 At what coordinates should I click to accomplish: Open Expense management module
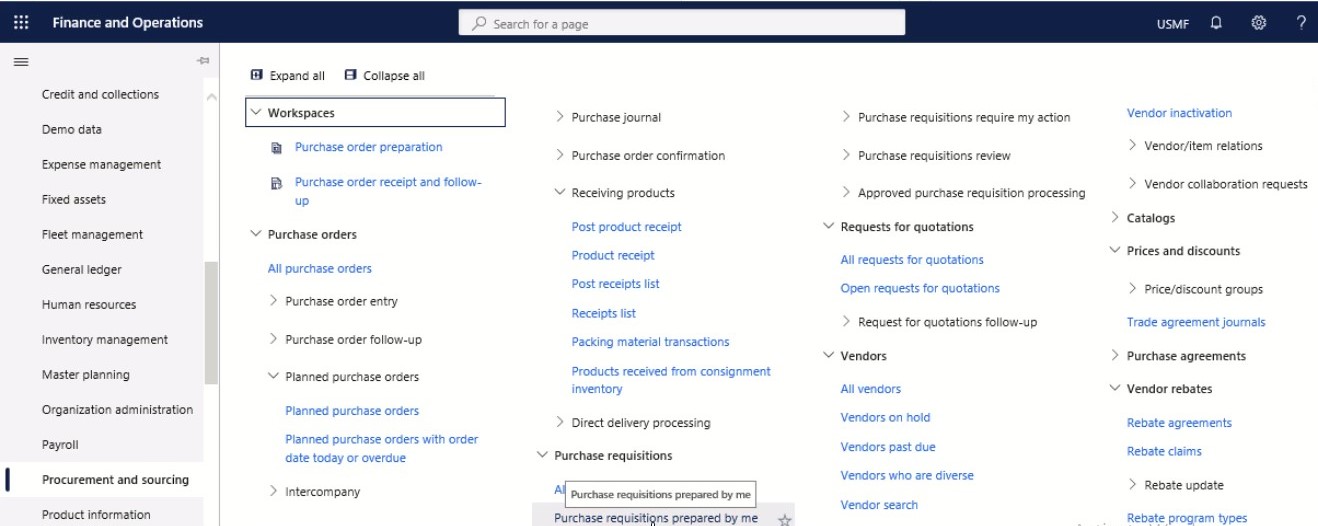[x=101, y=164]
